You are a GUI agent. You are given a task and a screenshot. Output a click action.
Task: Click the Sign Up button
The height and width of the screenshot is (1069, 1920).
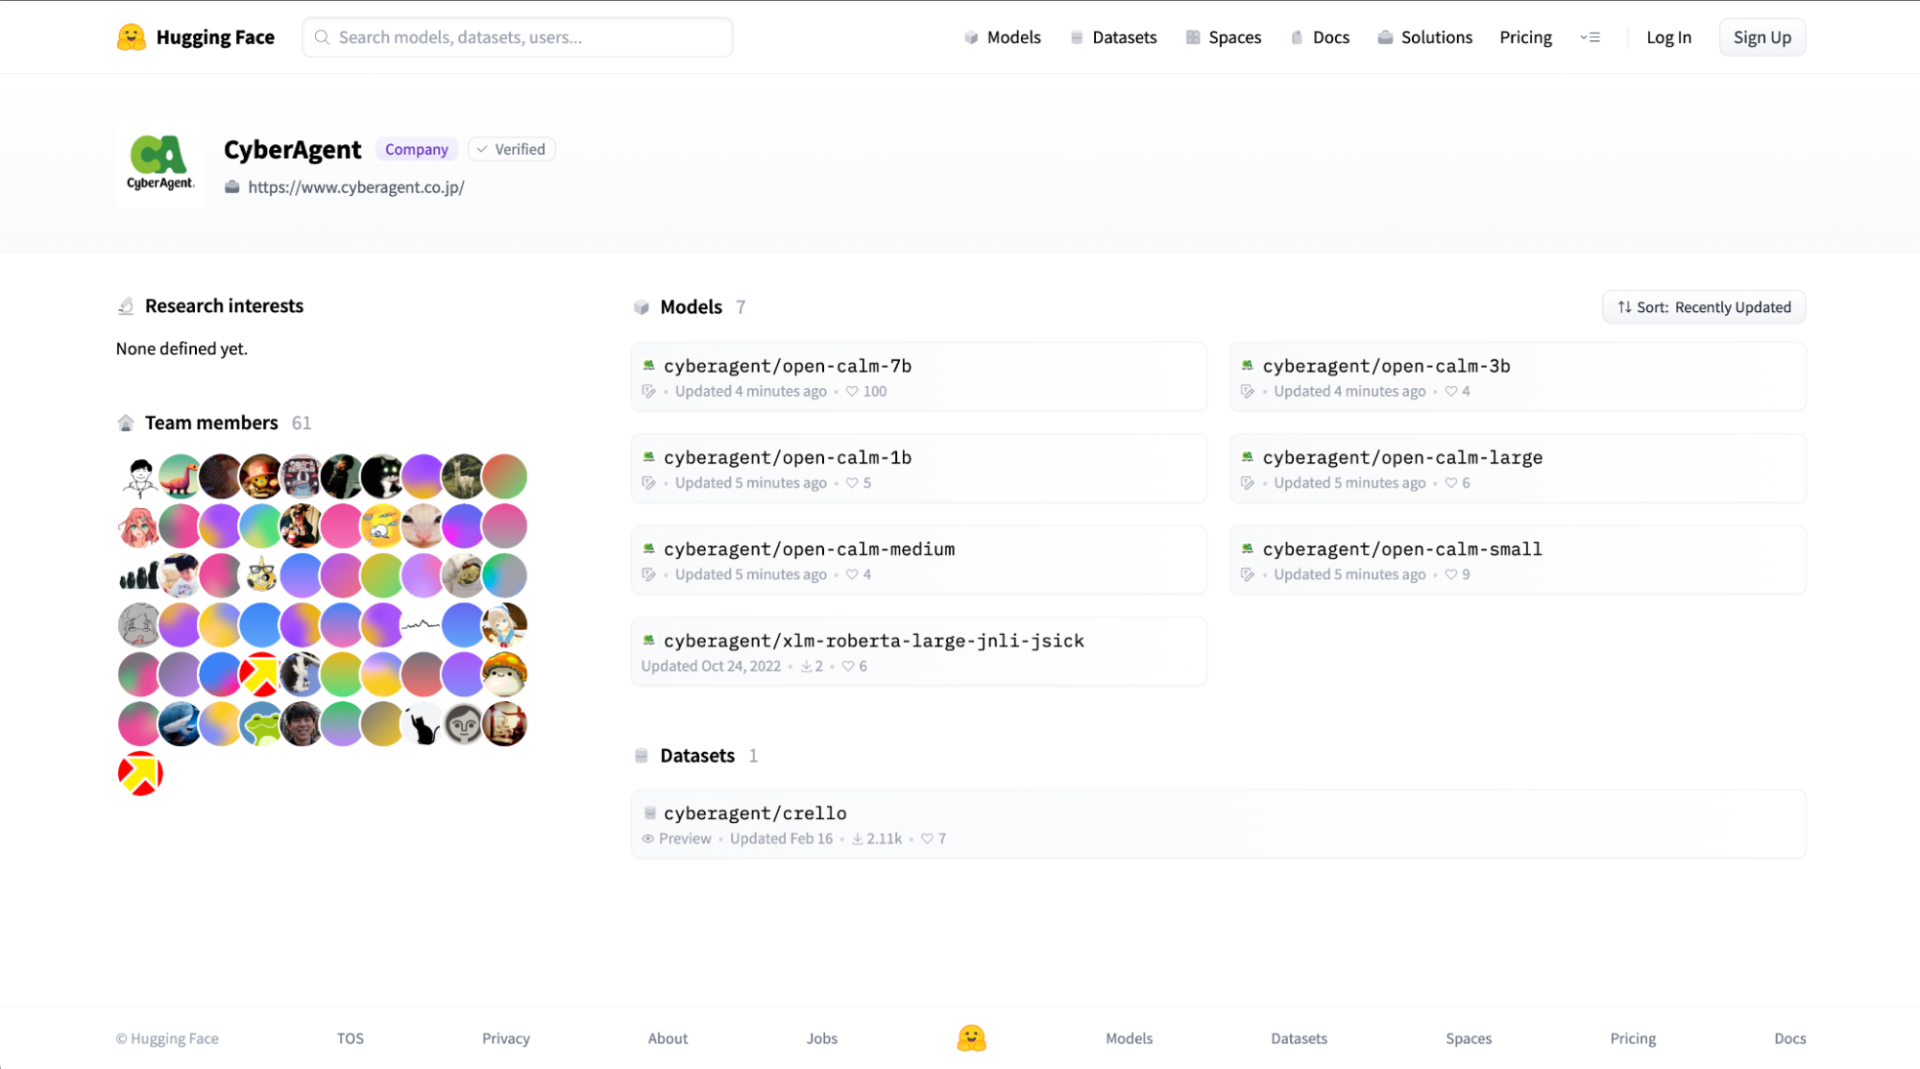[x=1762, y=37]
